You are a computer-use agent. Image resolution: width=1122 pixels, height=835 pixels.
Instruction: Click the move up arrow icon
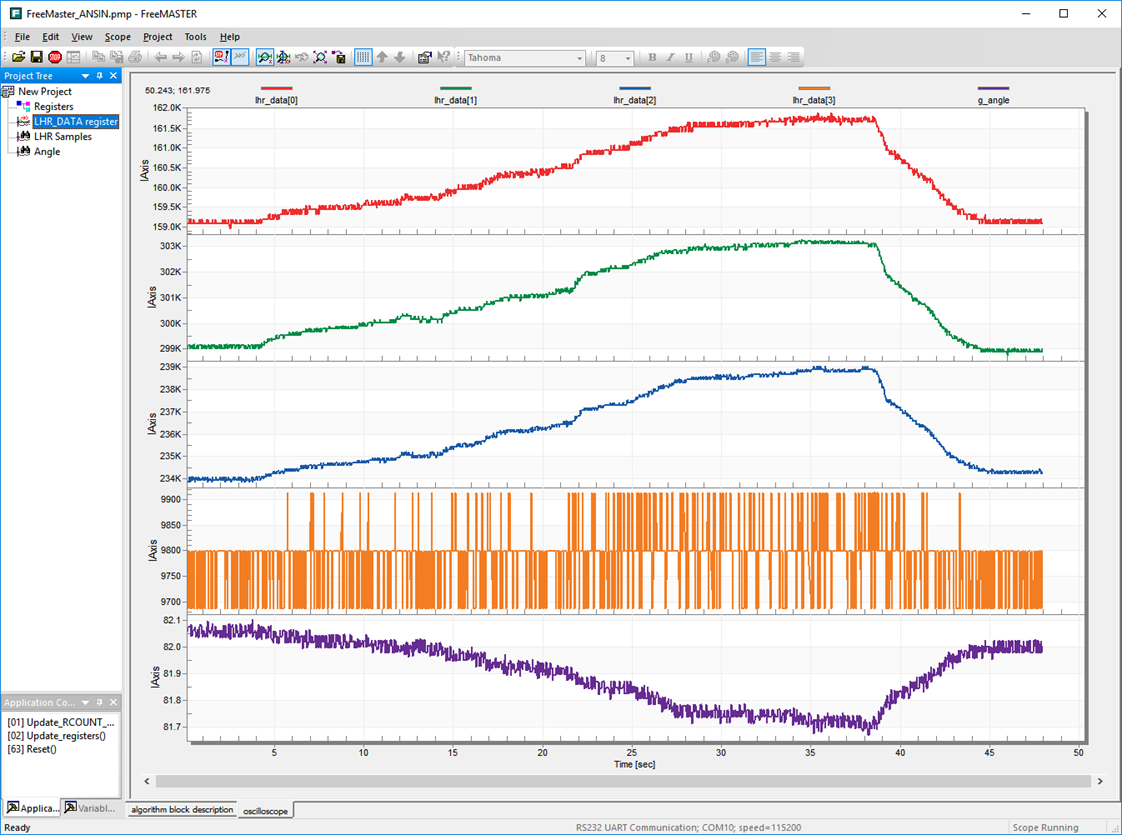382,57
